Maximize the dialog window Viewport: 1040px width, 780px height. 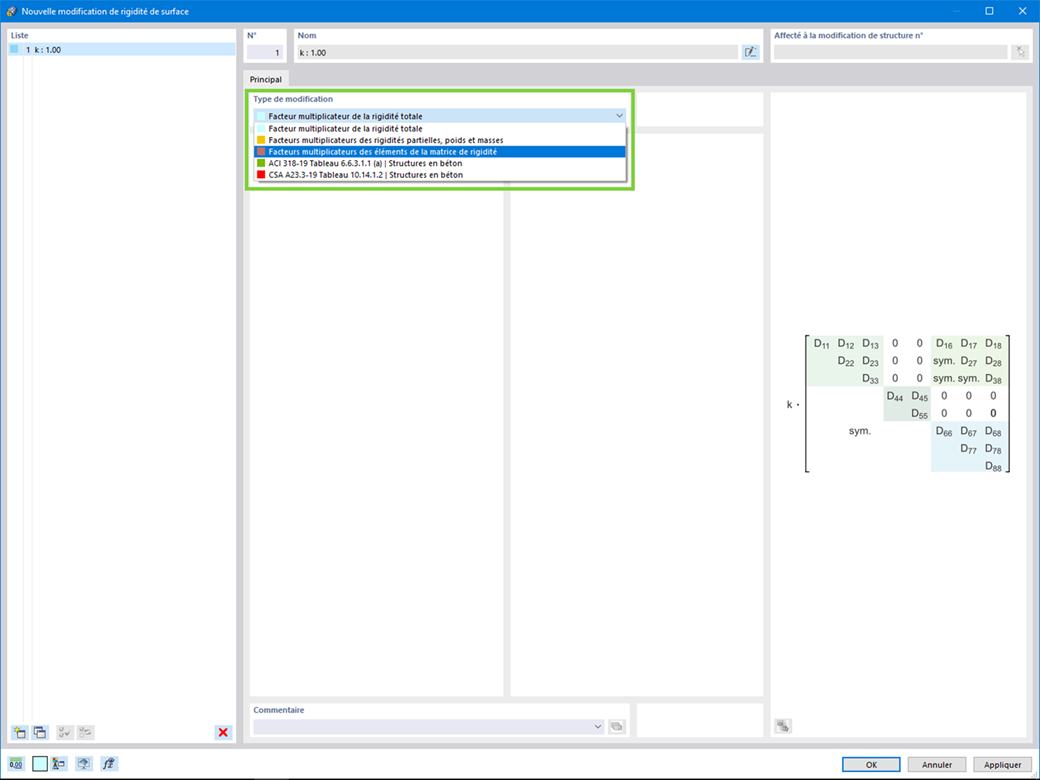pyautogui.click(x=989, y=11)
